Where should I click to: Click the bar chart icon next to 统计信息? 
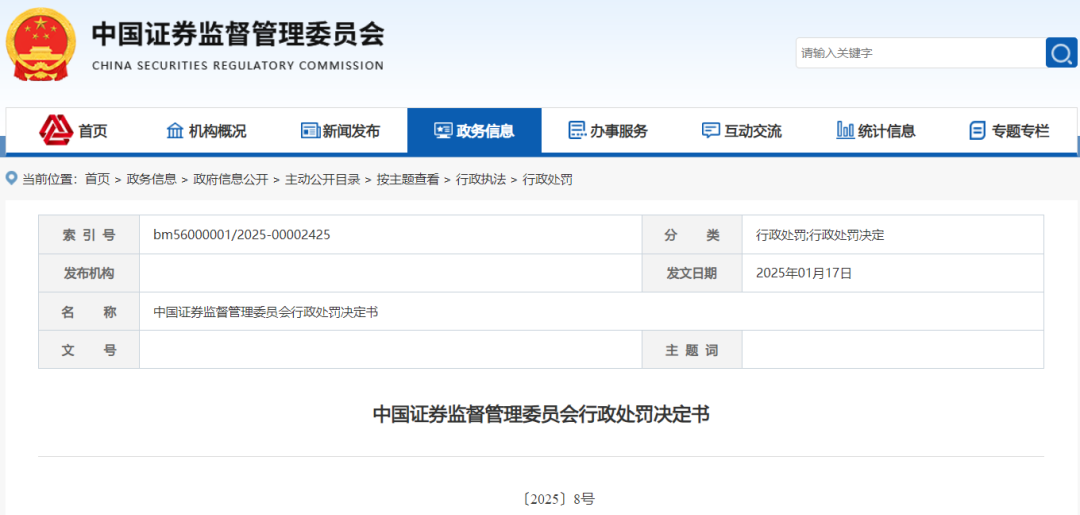pos(845,129)
